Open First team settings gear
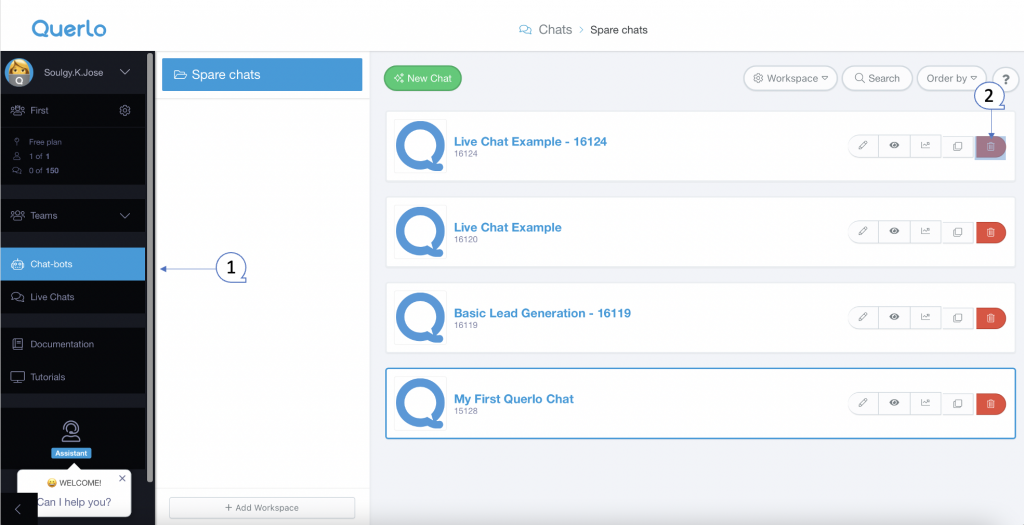This screenshot has height=525, width=1024. click(125, 110)
